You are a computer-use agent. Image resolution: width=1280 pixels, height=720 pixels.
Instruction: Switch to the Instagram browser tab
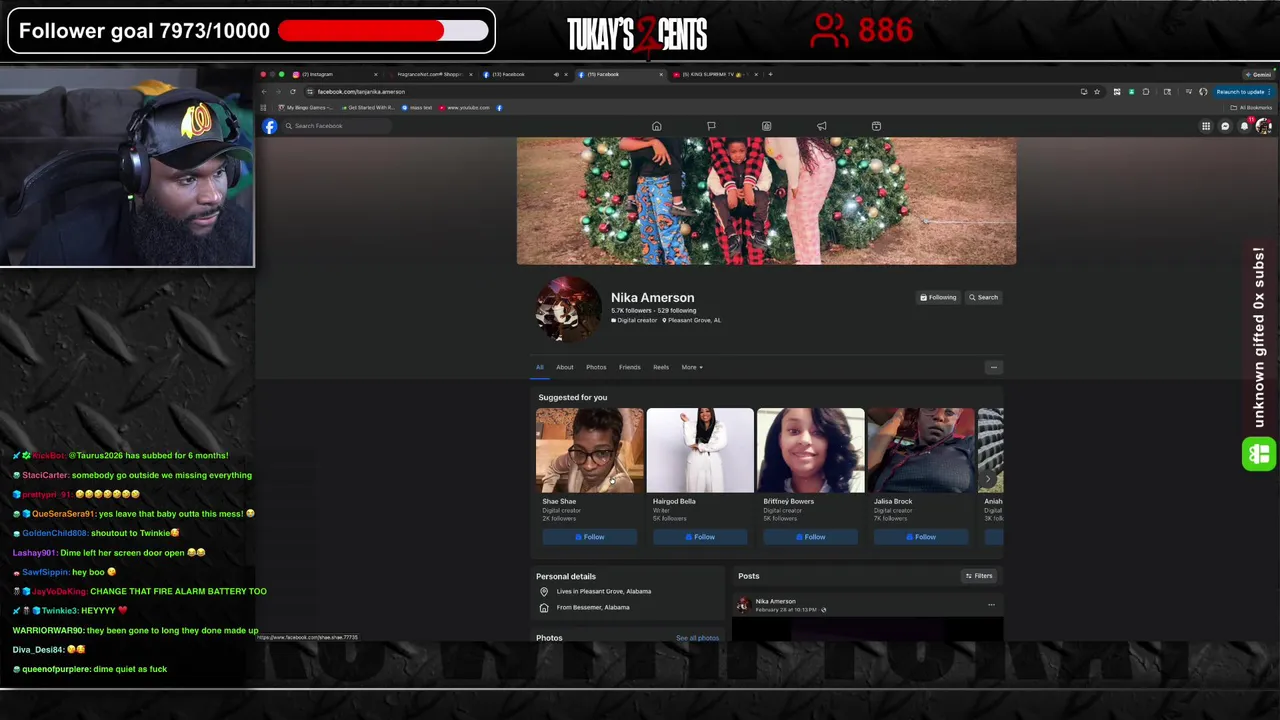tap(333, 74)
